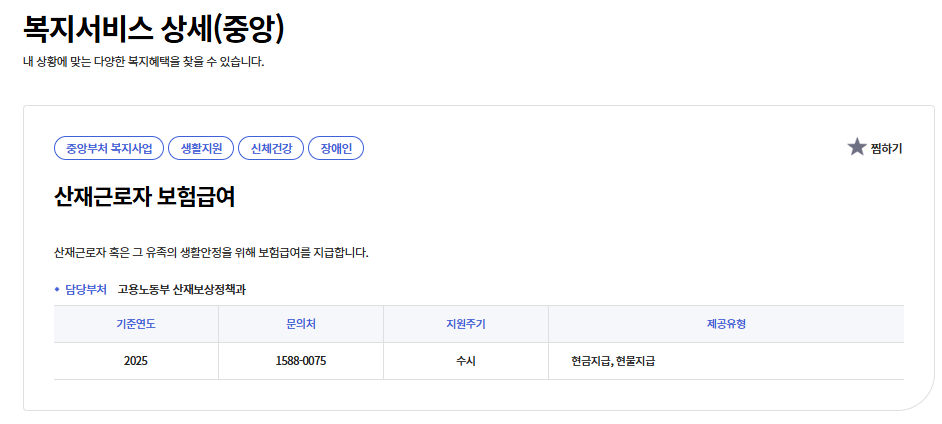Select the 2025 year cell
942x424 pixels.
pyautogui.click(x=136, y=361)
